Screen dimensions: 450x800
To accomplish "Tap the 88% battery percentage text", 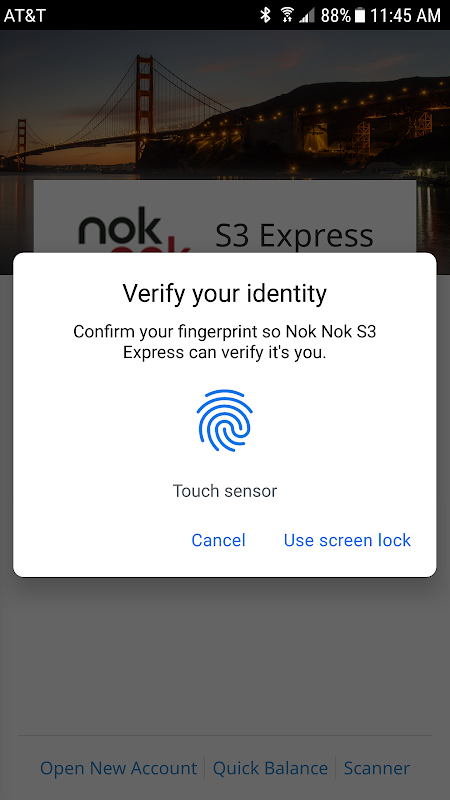I will [x=335, y=15].
